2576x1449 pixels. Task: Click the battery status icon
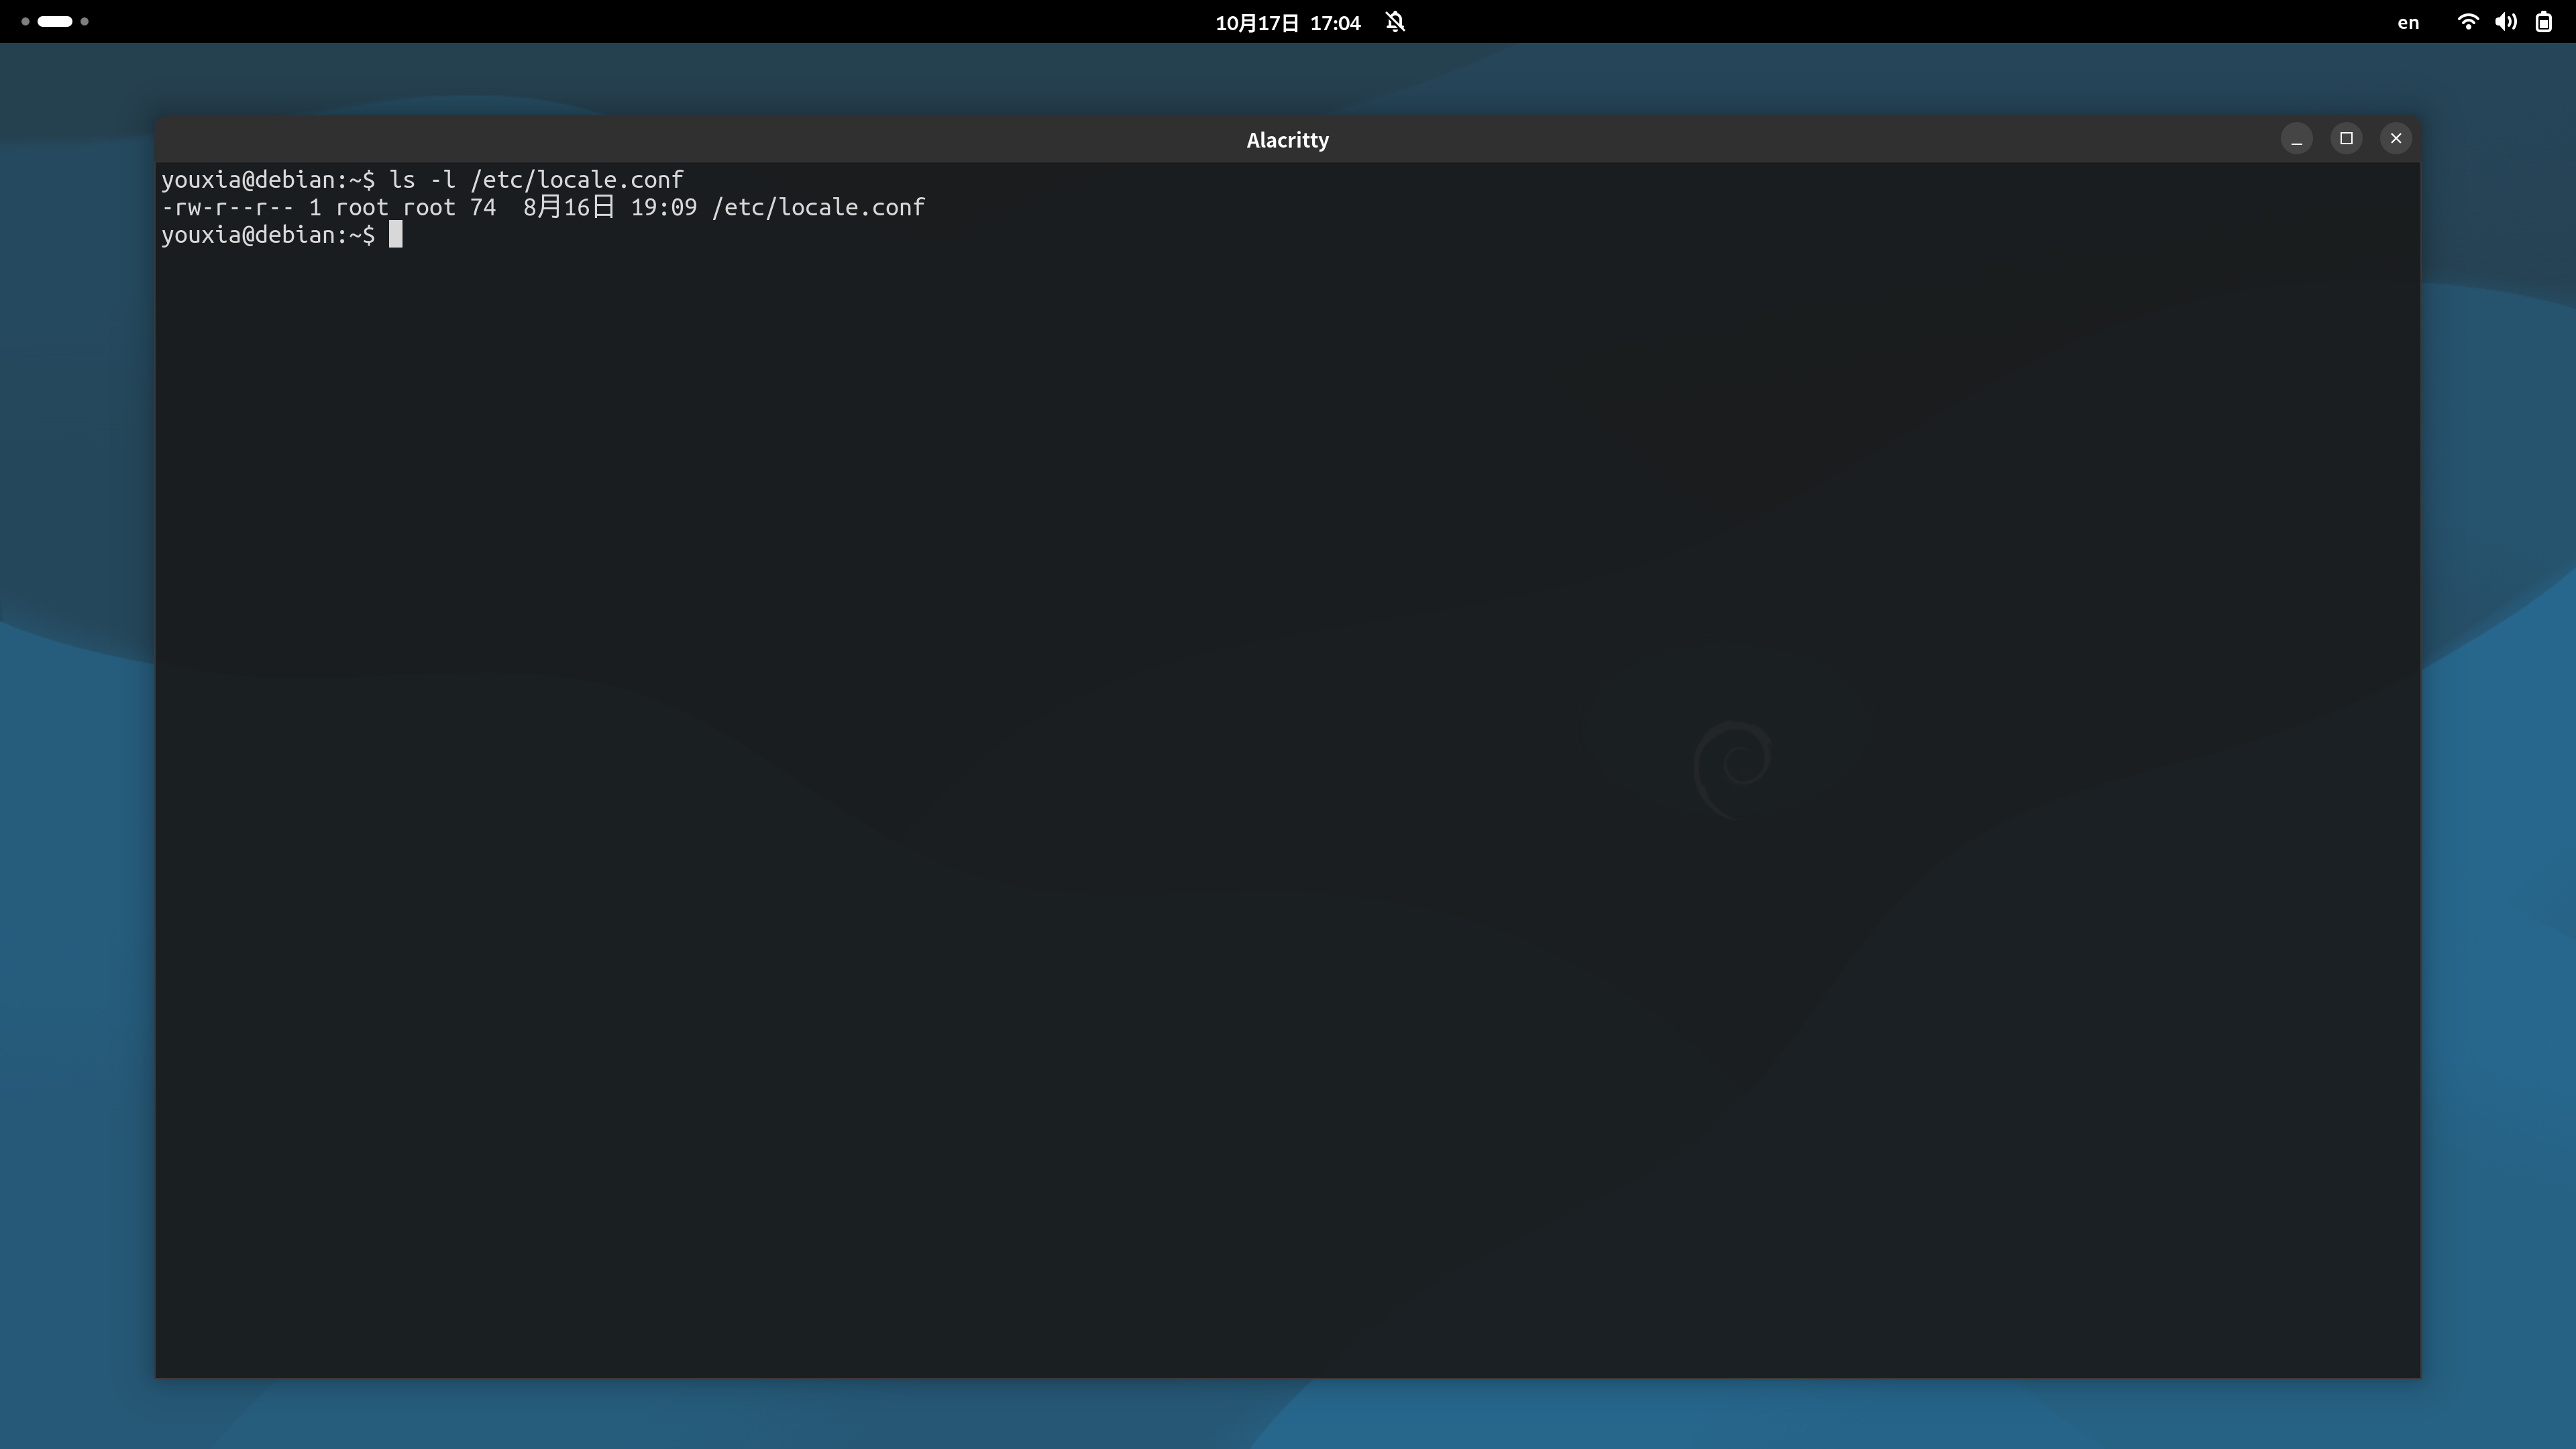pos(2543,21)
